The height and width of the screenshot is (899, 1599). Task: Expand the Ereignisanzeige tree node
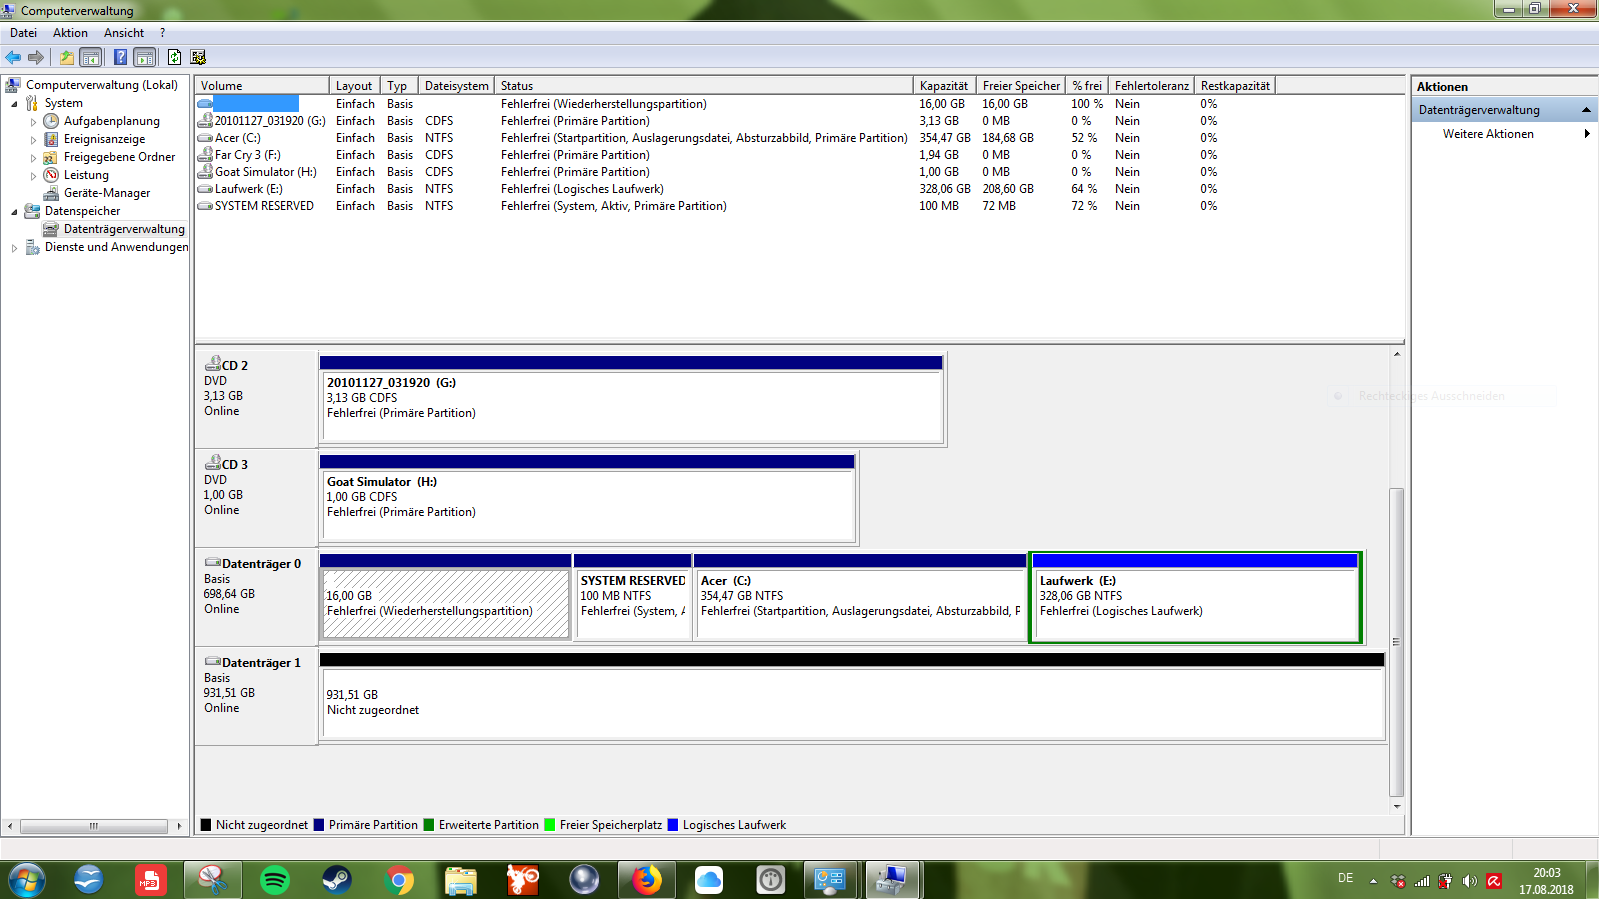[33, 140]
